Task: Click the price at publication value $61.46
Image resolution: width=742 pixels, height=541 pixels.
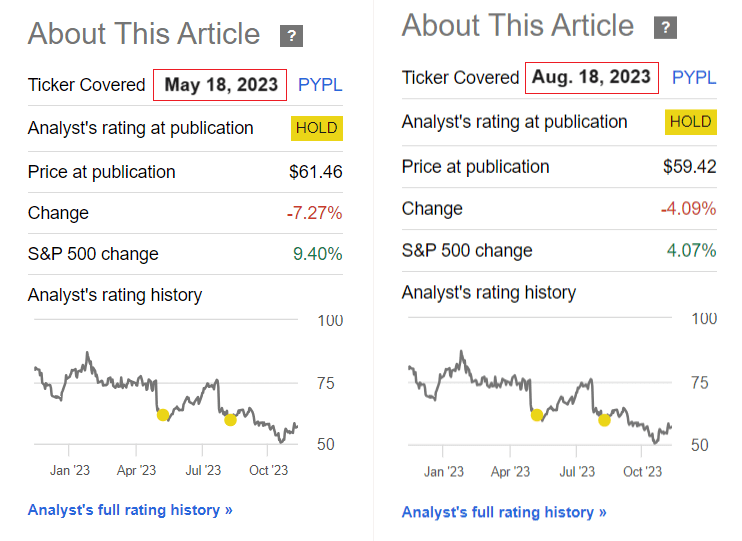Action: [x=316, y=172]
